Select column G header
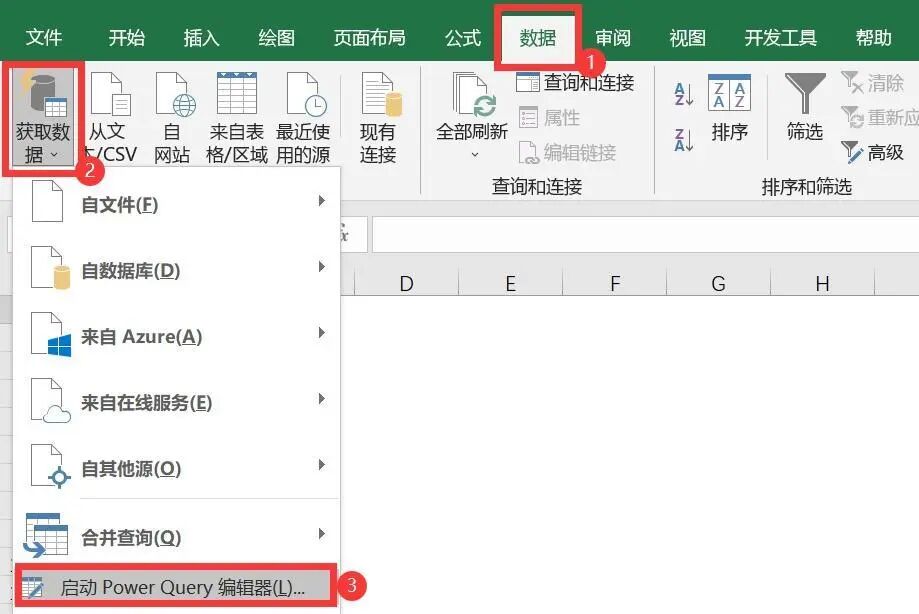This screenshot has width=919, height=614. click(719, 284)
